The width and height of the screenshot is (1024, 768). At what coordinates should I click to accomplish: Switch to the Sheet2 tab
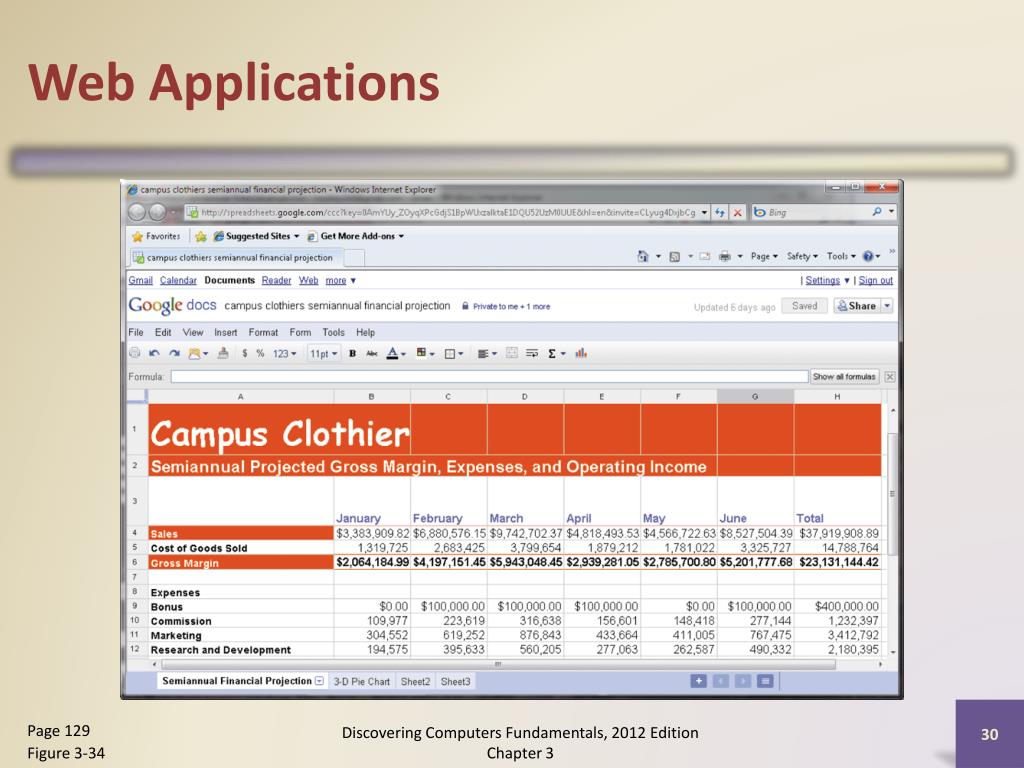(x=415, y=682)
